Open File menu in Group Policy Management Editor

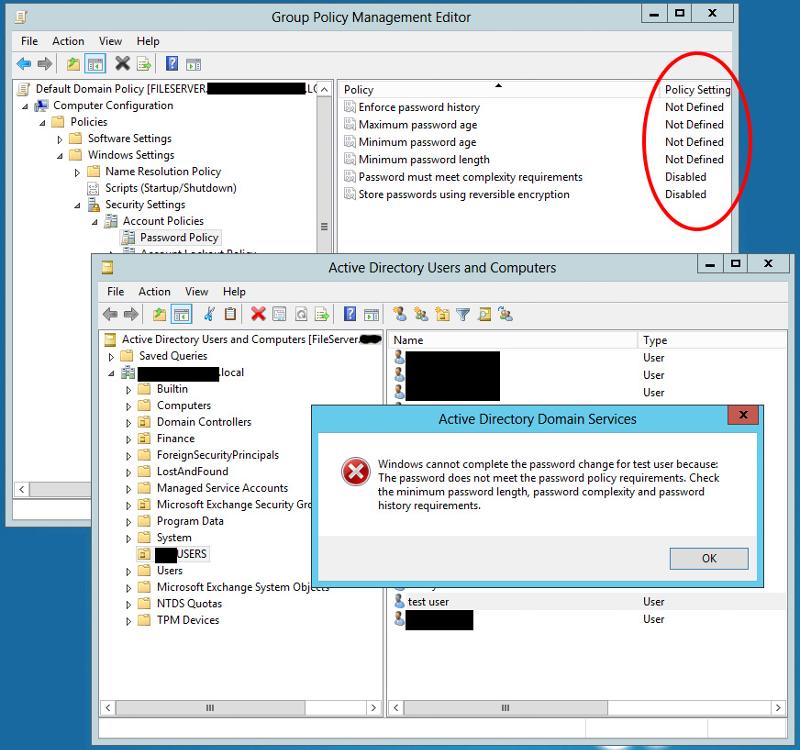29,41
